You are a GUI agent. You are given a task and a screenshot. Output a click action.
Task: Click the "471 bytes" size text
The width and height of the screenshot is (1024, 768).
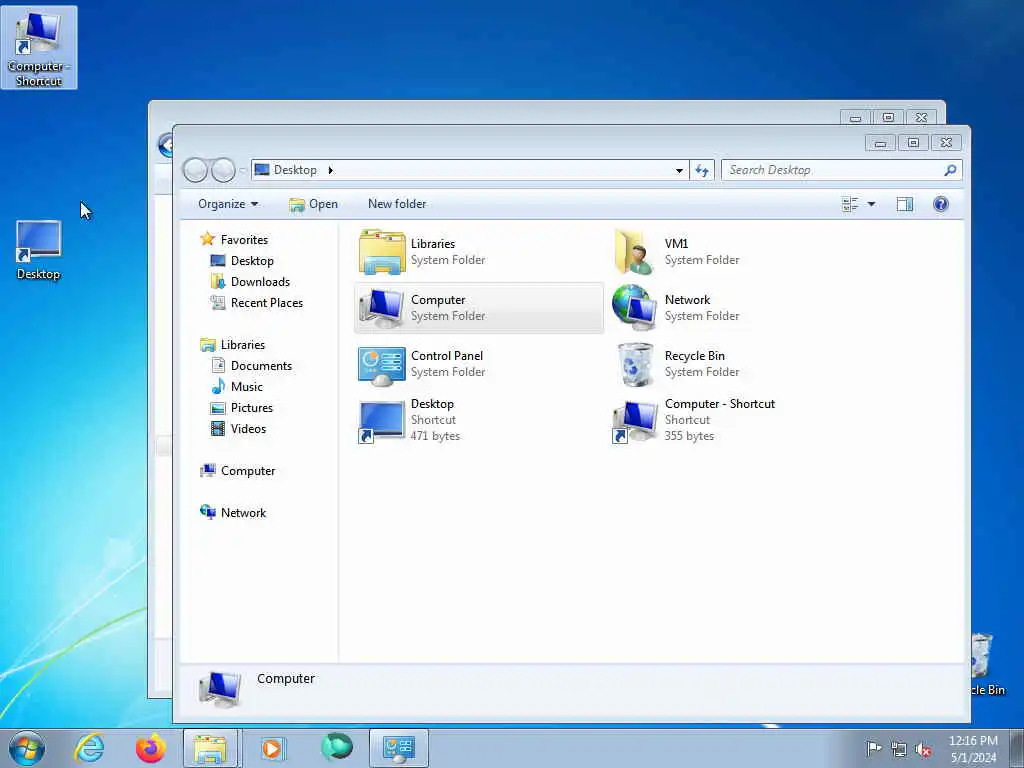pos(435,436)
